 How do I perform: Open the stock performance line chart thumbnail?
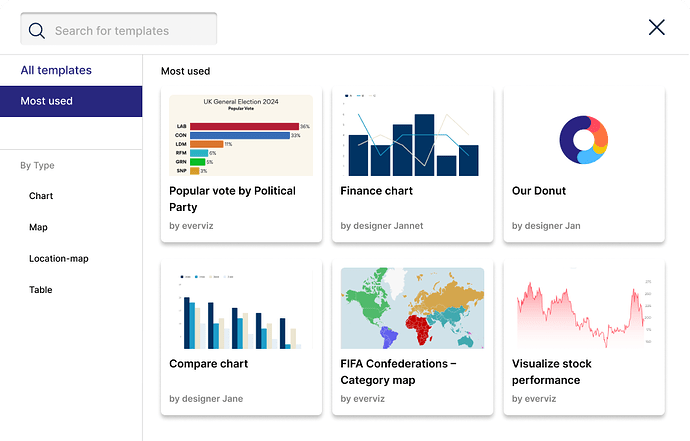tap(584, 308)
